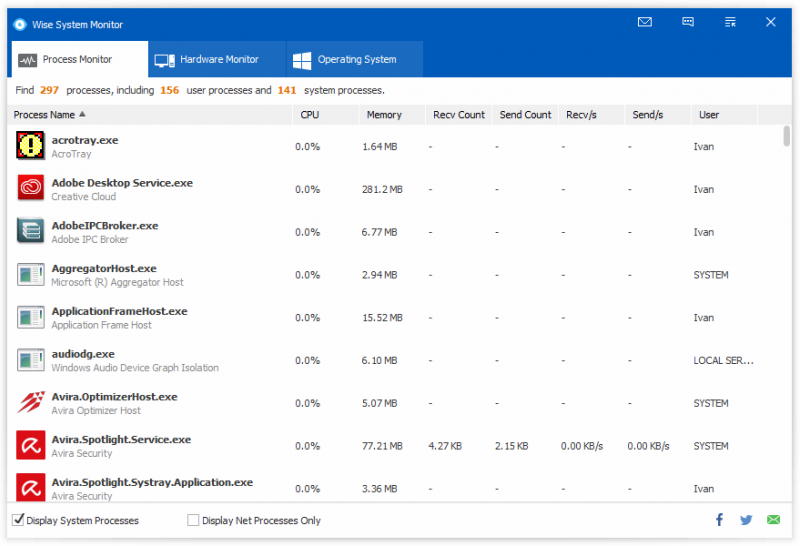The image size is (800, 546).
Task: Click the green email share icon
Action: [x=773, y=520]
